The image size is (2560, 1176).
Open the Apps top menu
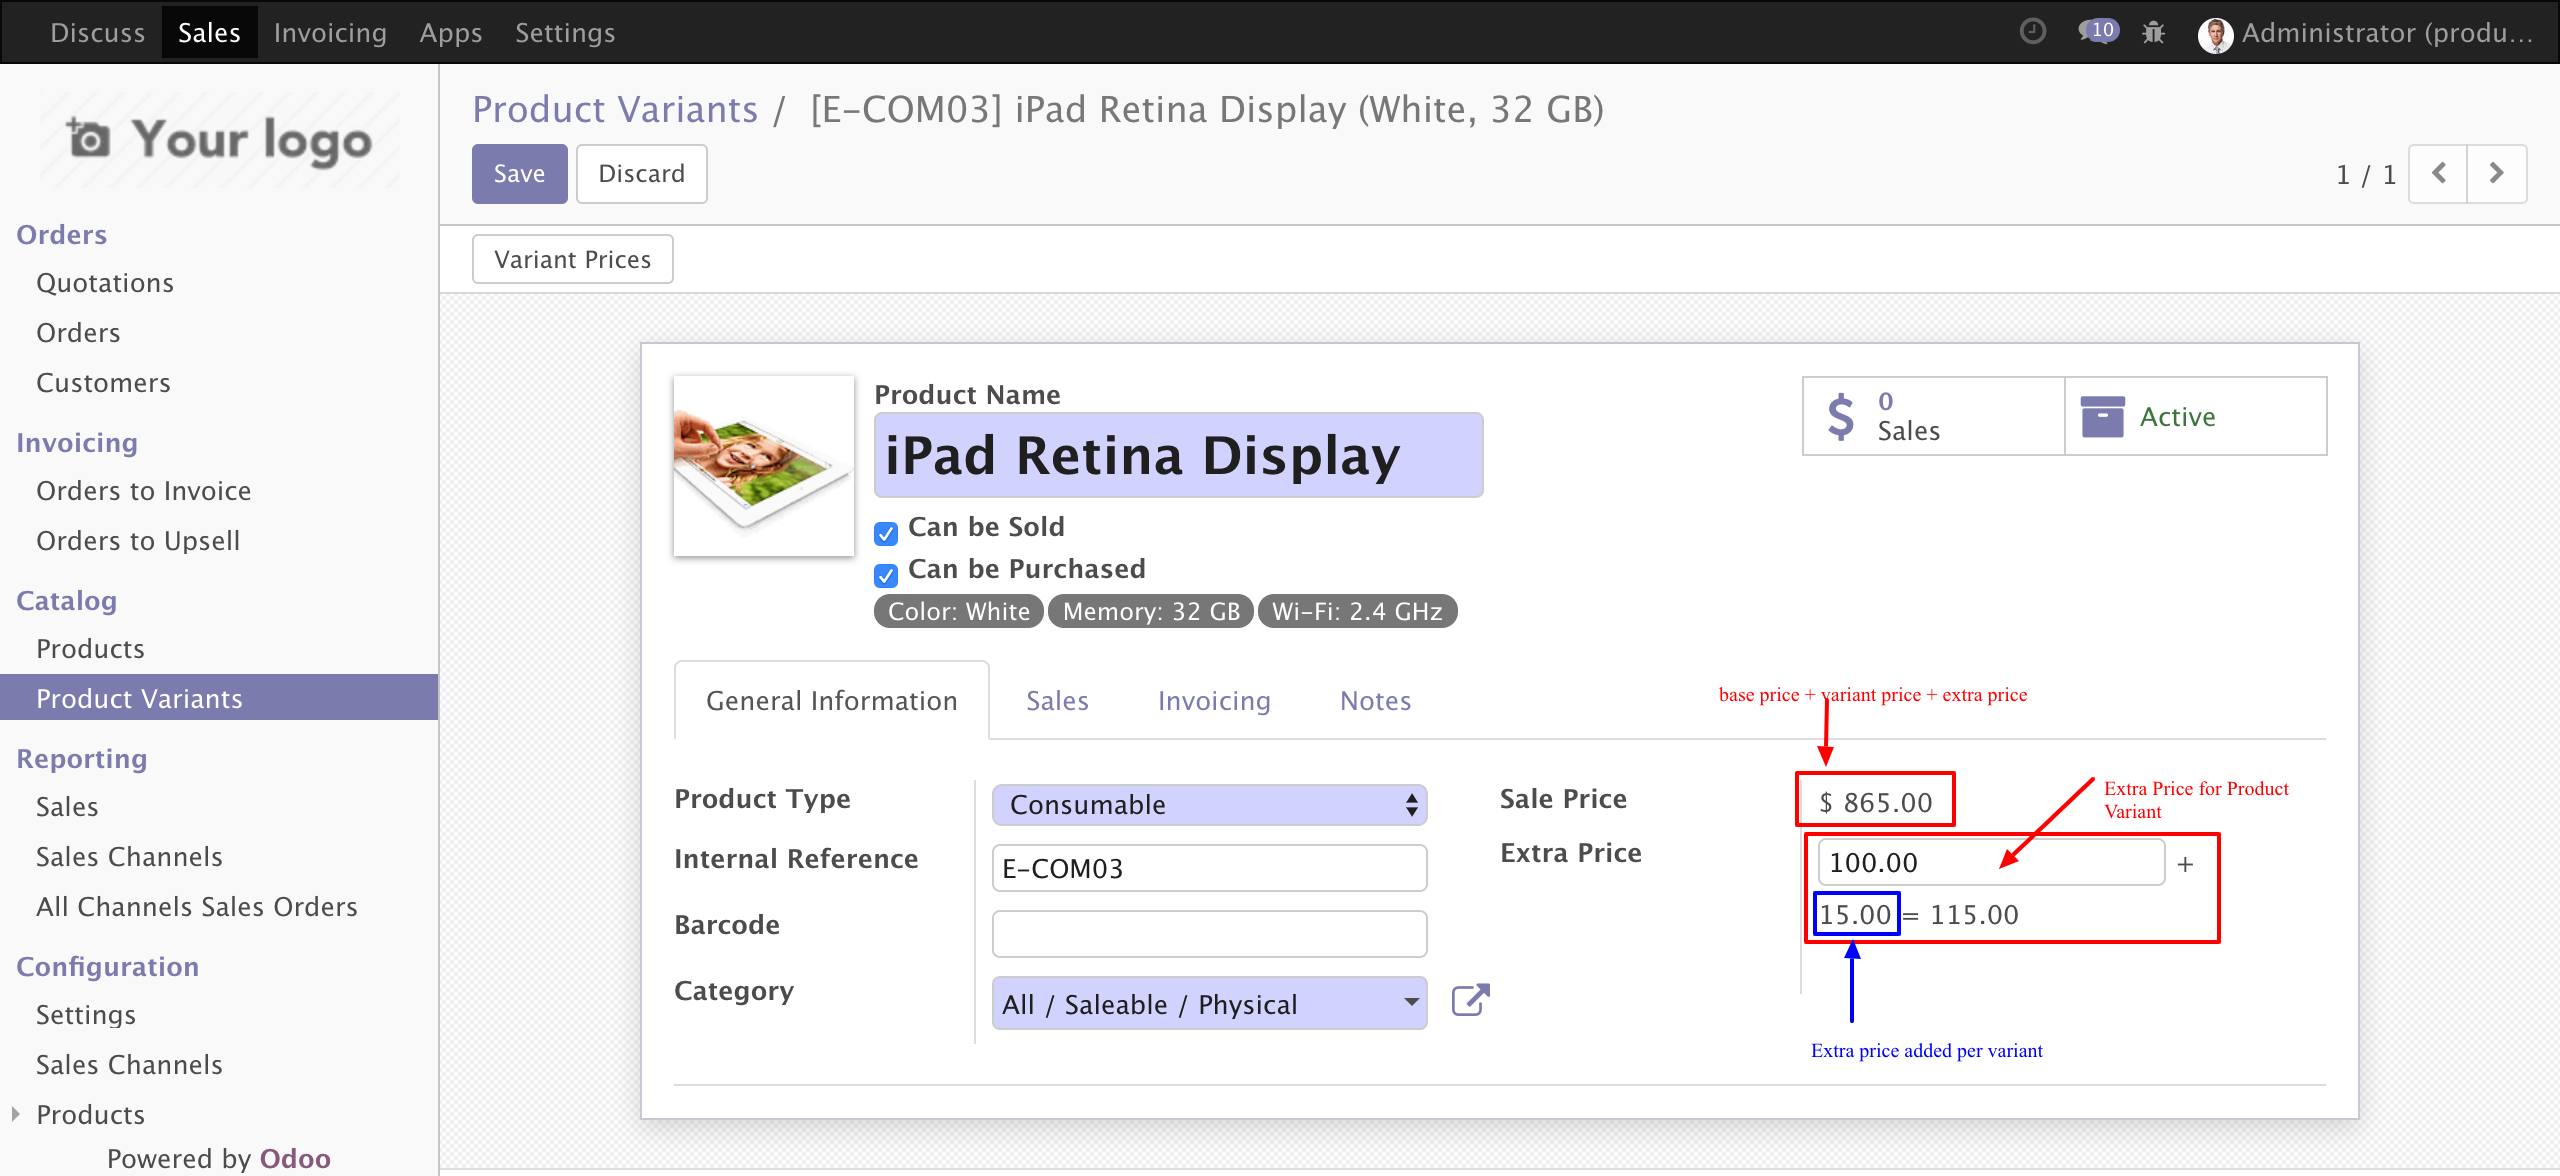[x=450, y=33]
